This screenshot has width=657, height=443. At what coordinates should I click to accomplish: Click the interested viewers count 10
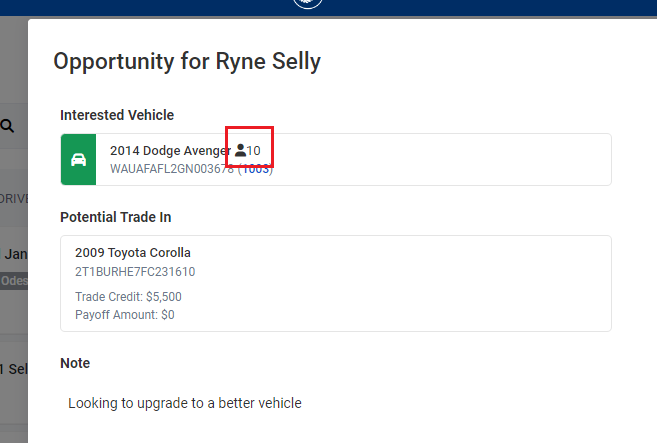tap(253, 150)
